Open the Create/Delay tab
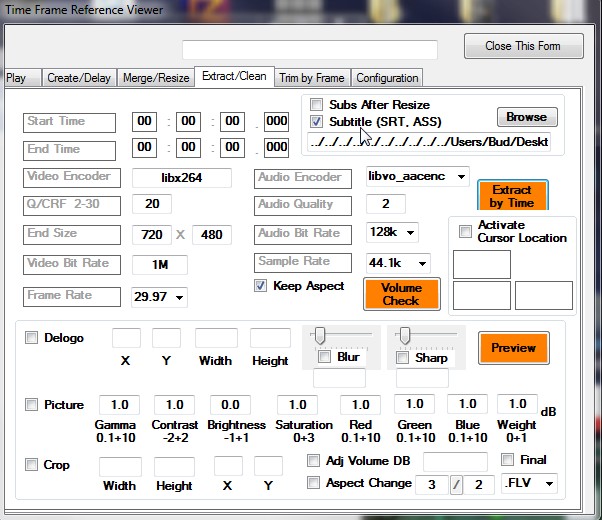This screenshot has height=520, width=602. [79, 78]
